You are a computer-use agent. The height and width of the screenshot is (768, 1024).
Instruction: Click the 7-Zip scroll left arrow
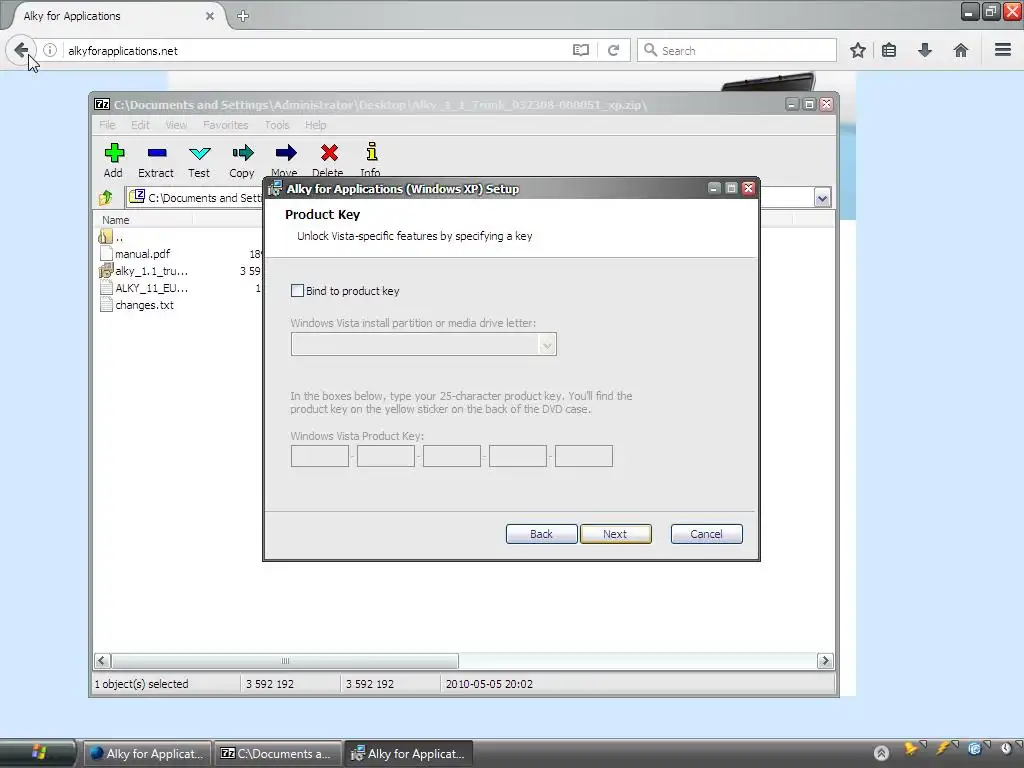click(x=102, y=661)
